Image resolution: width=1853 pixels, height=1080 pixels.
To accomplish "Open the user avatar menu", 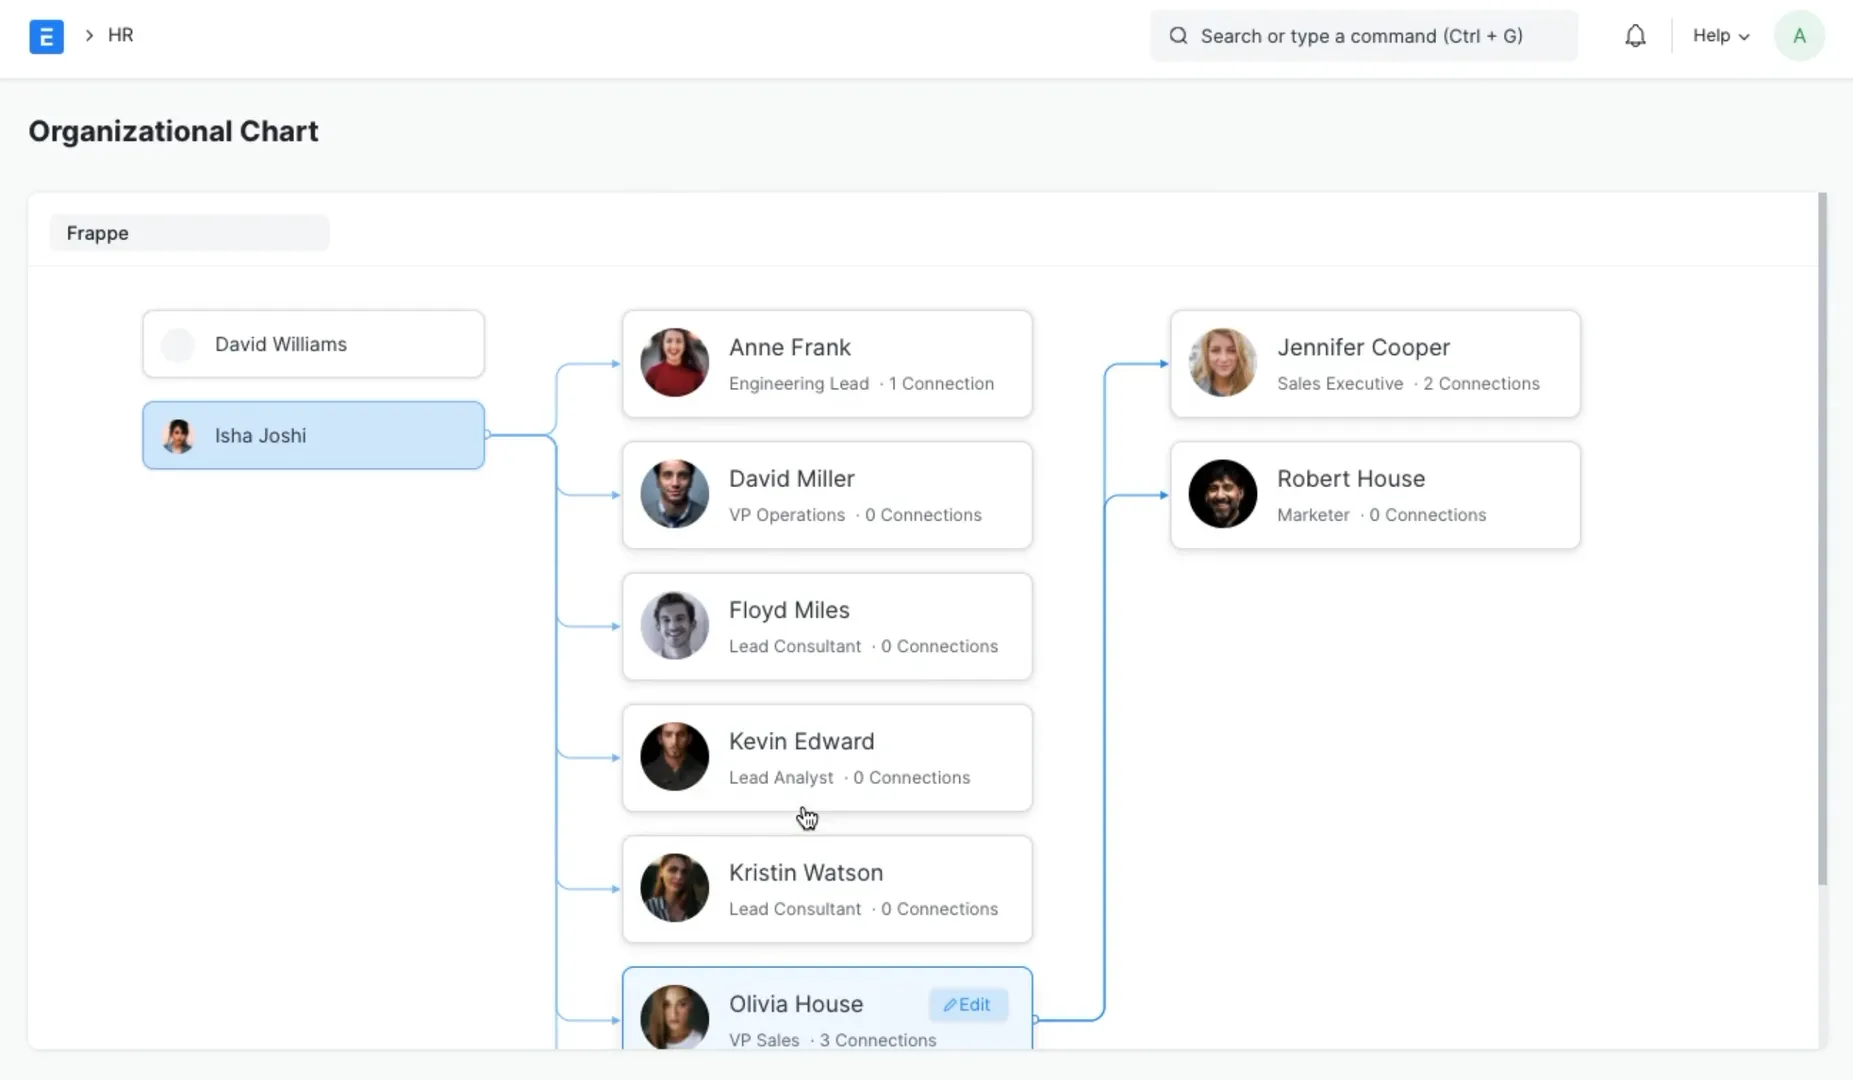I will 1798,36.
